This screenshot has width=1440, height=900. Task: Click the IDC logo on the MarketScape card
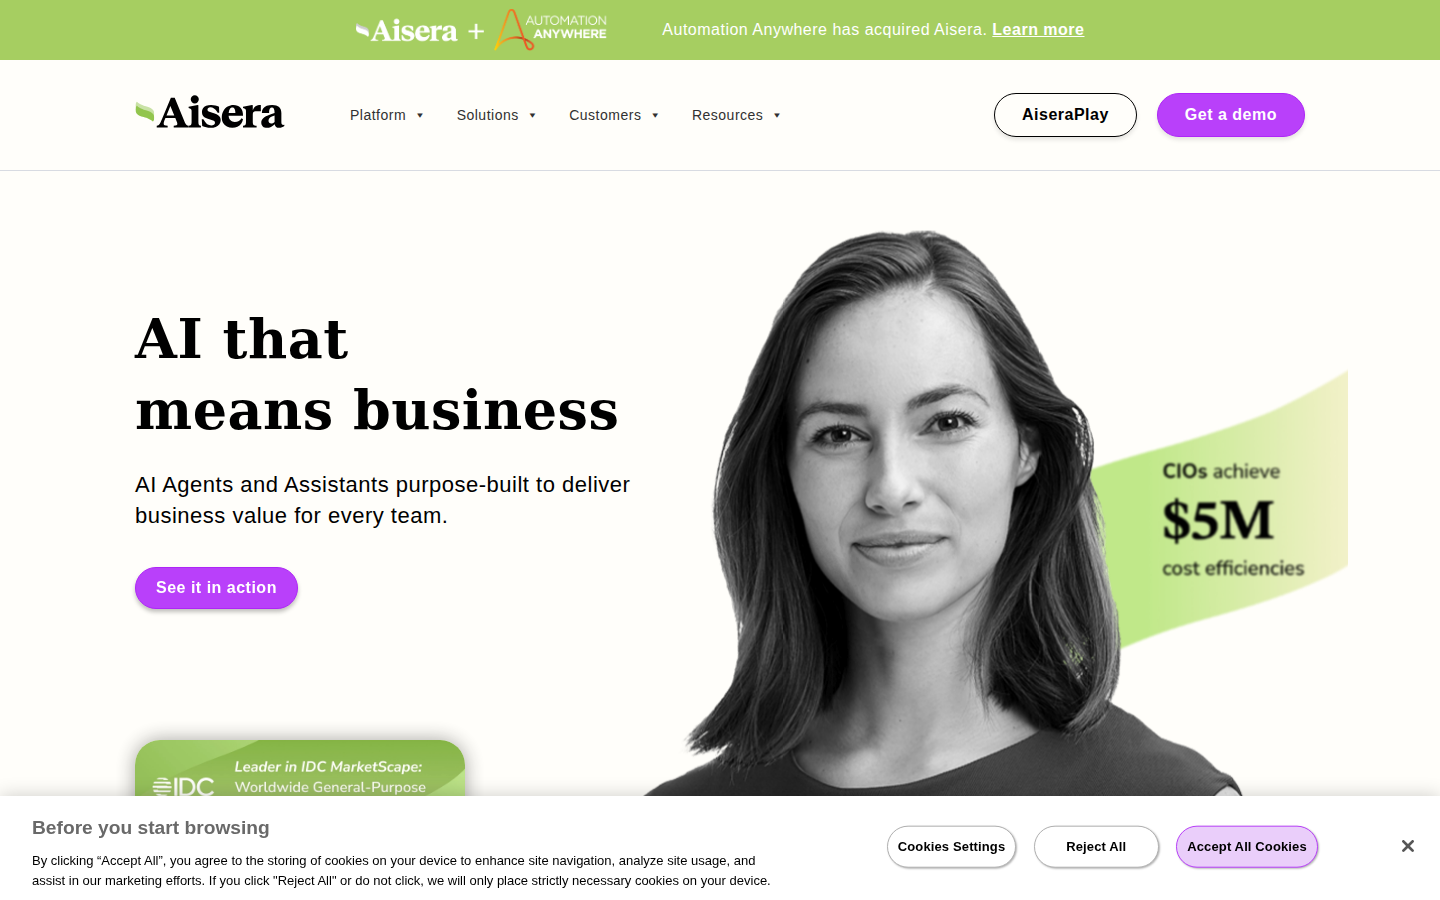184,786
